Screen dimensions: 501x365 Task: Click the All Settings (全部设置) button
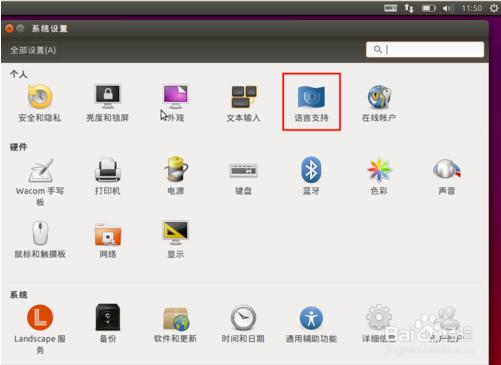point(33,50)
